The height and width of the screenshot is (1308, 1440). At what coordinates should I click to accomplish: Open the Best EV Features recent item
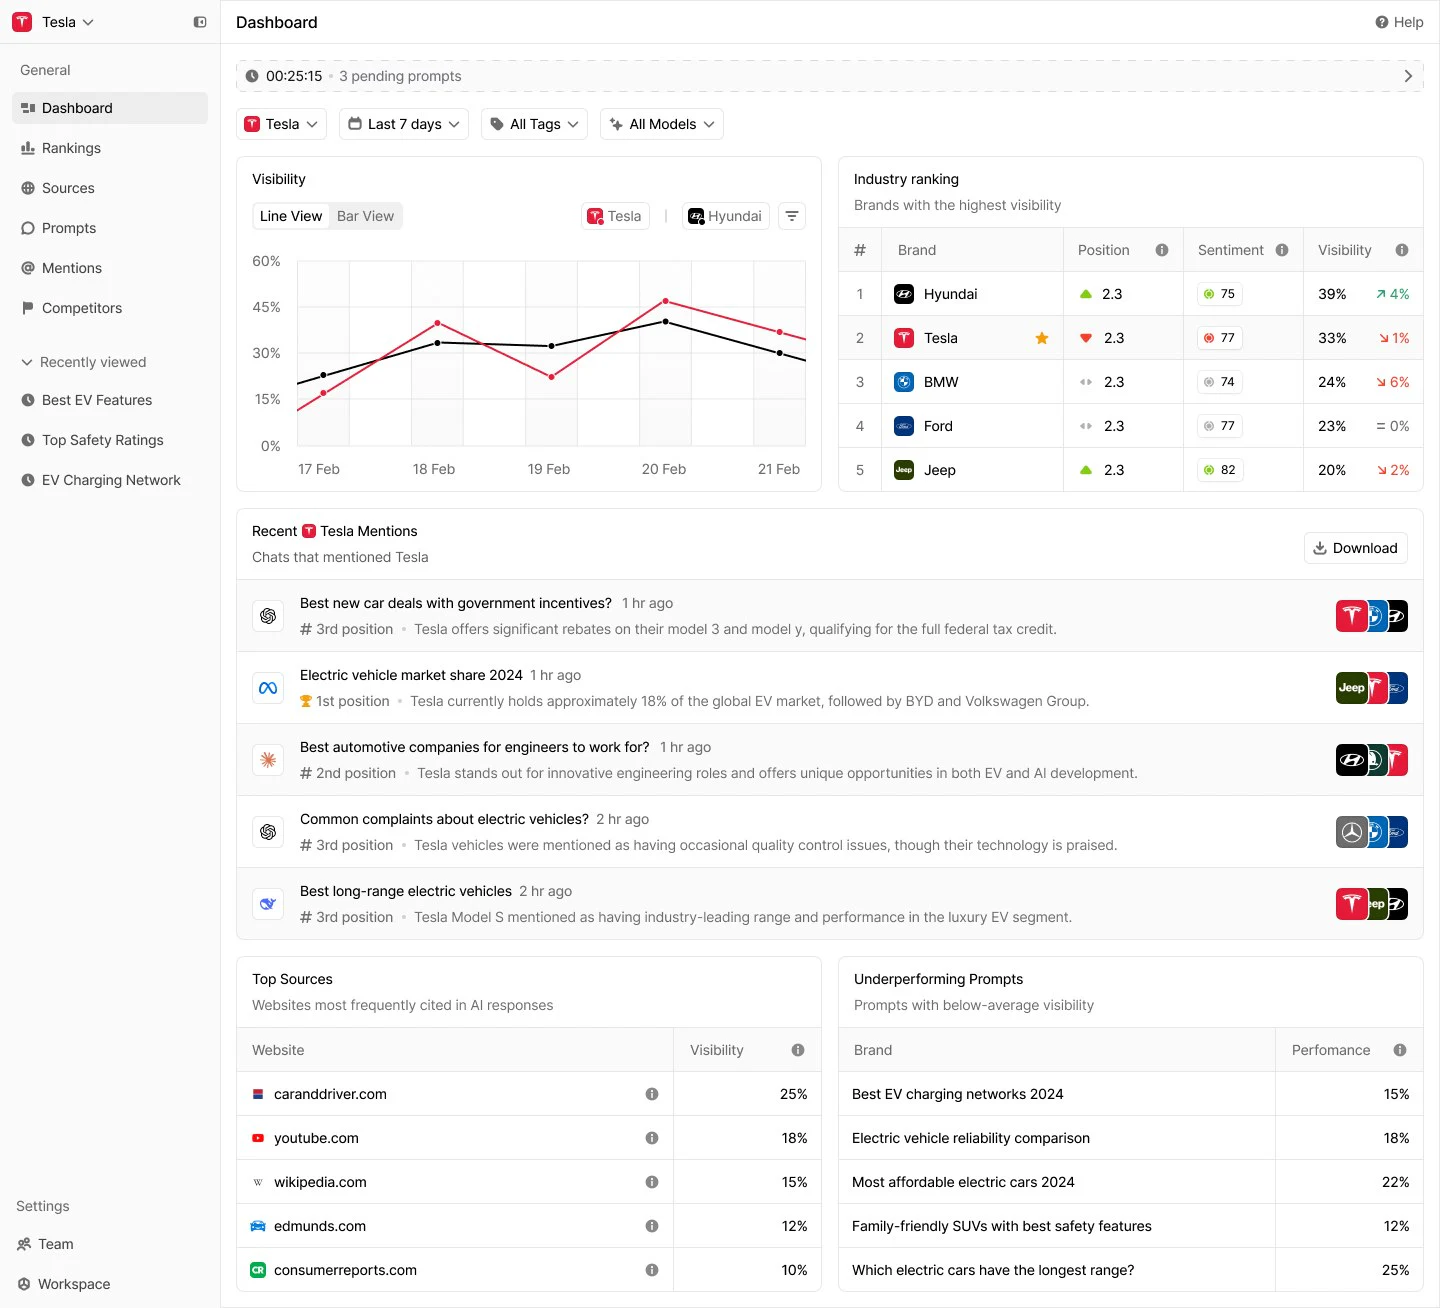pyautogui.click(x=110, y=400)
